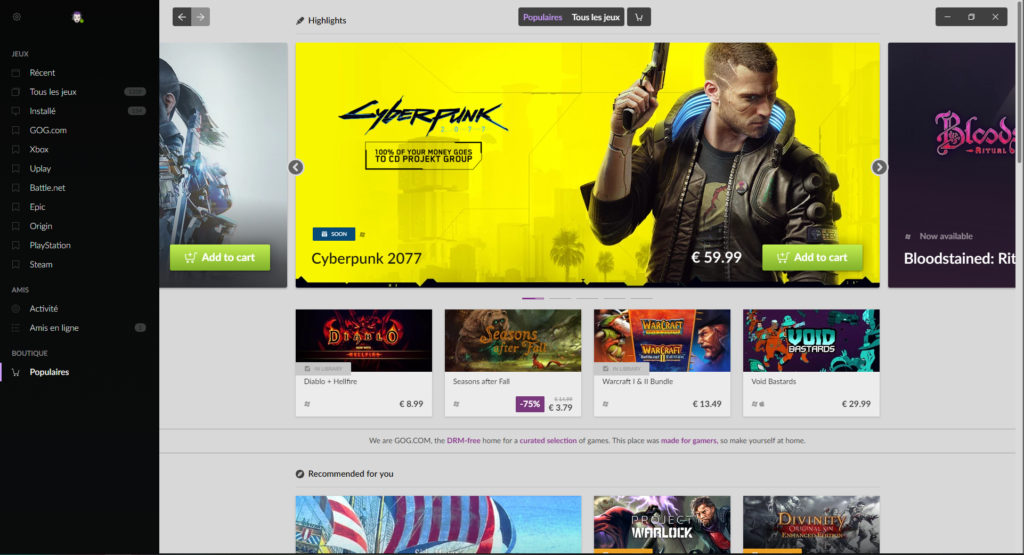Switch to the Populaires tab at top
This screenshot has width=1024, height=555.
point(542,17)
